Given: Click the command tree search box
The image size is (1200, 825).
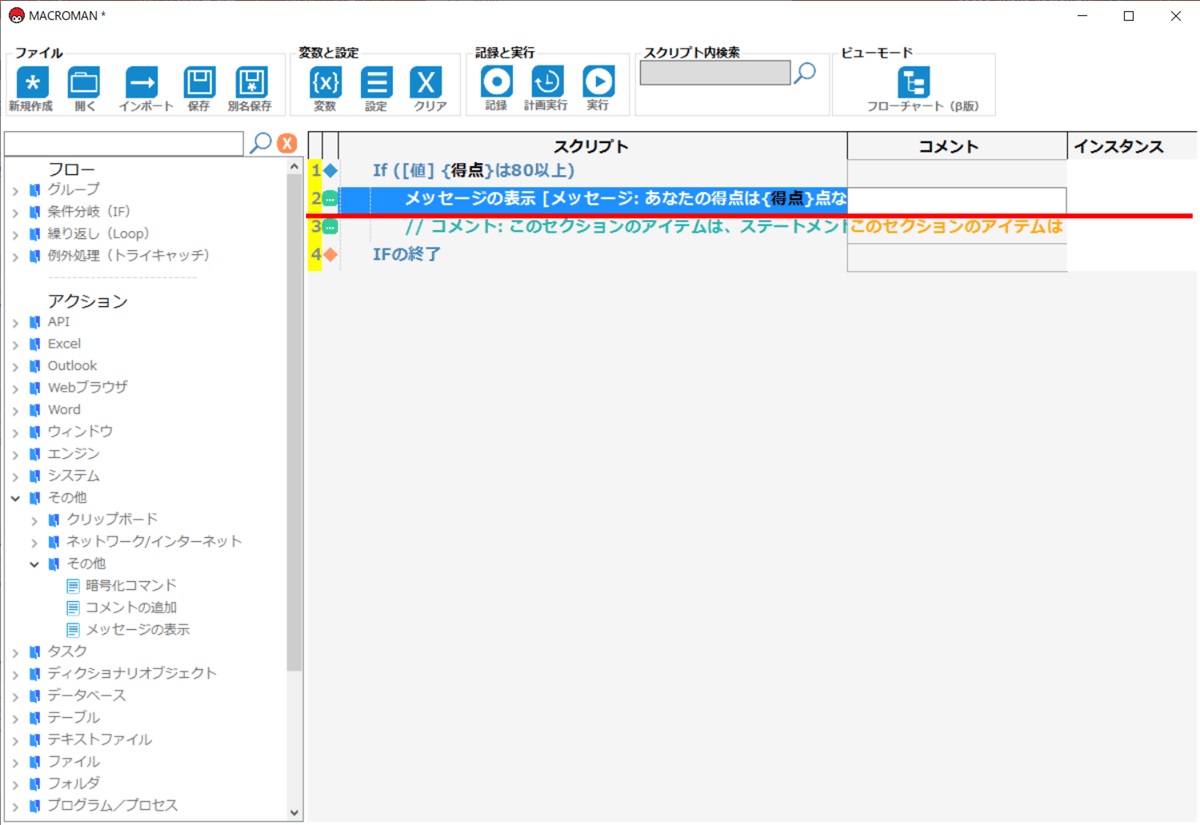Looking at the screenshot, I should [124, 144].
